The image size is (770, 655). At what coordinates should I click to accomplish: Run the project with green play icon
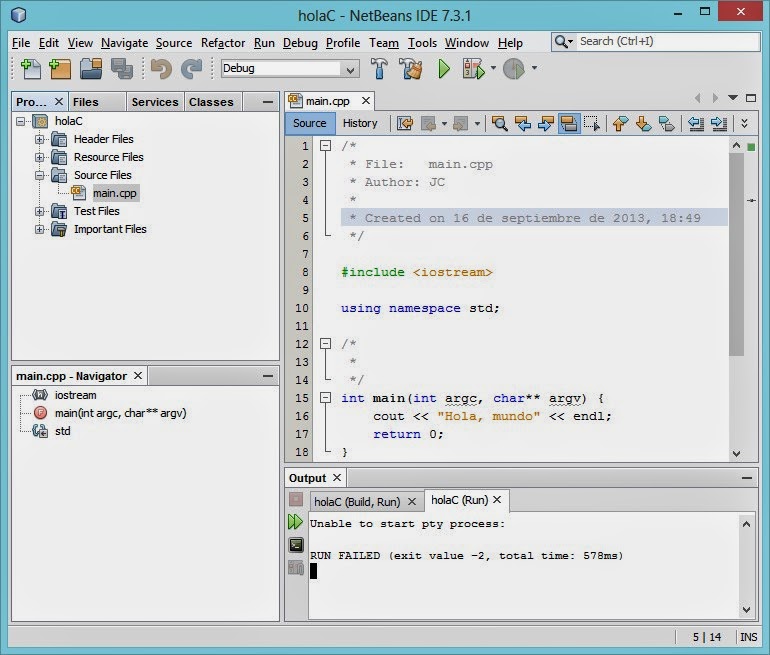(444, 69)
